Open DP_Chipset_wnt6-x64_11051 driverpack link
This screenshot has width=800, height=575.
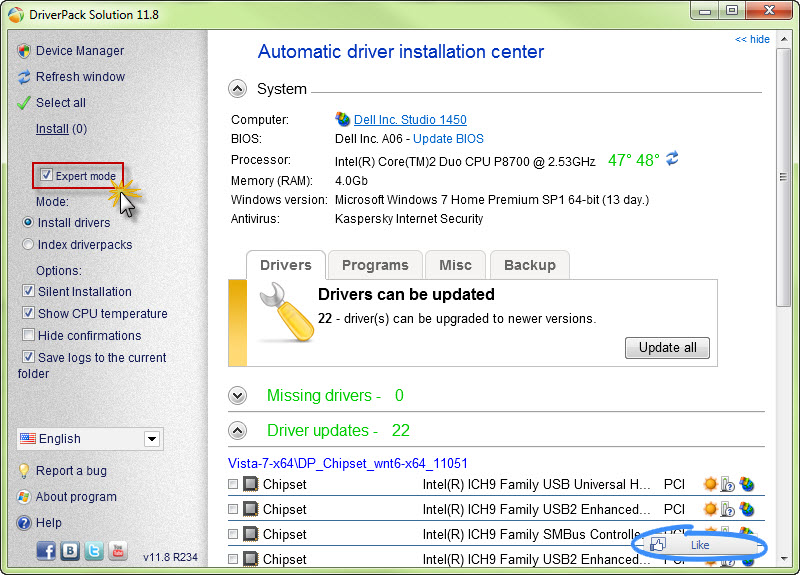(347, 463)
